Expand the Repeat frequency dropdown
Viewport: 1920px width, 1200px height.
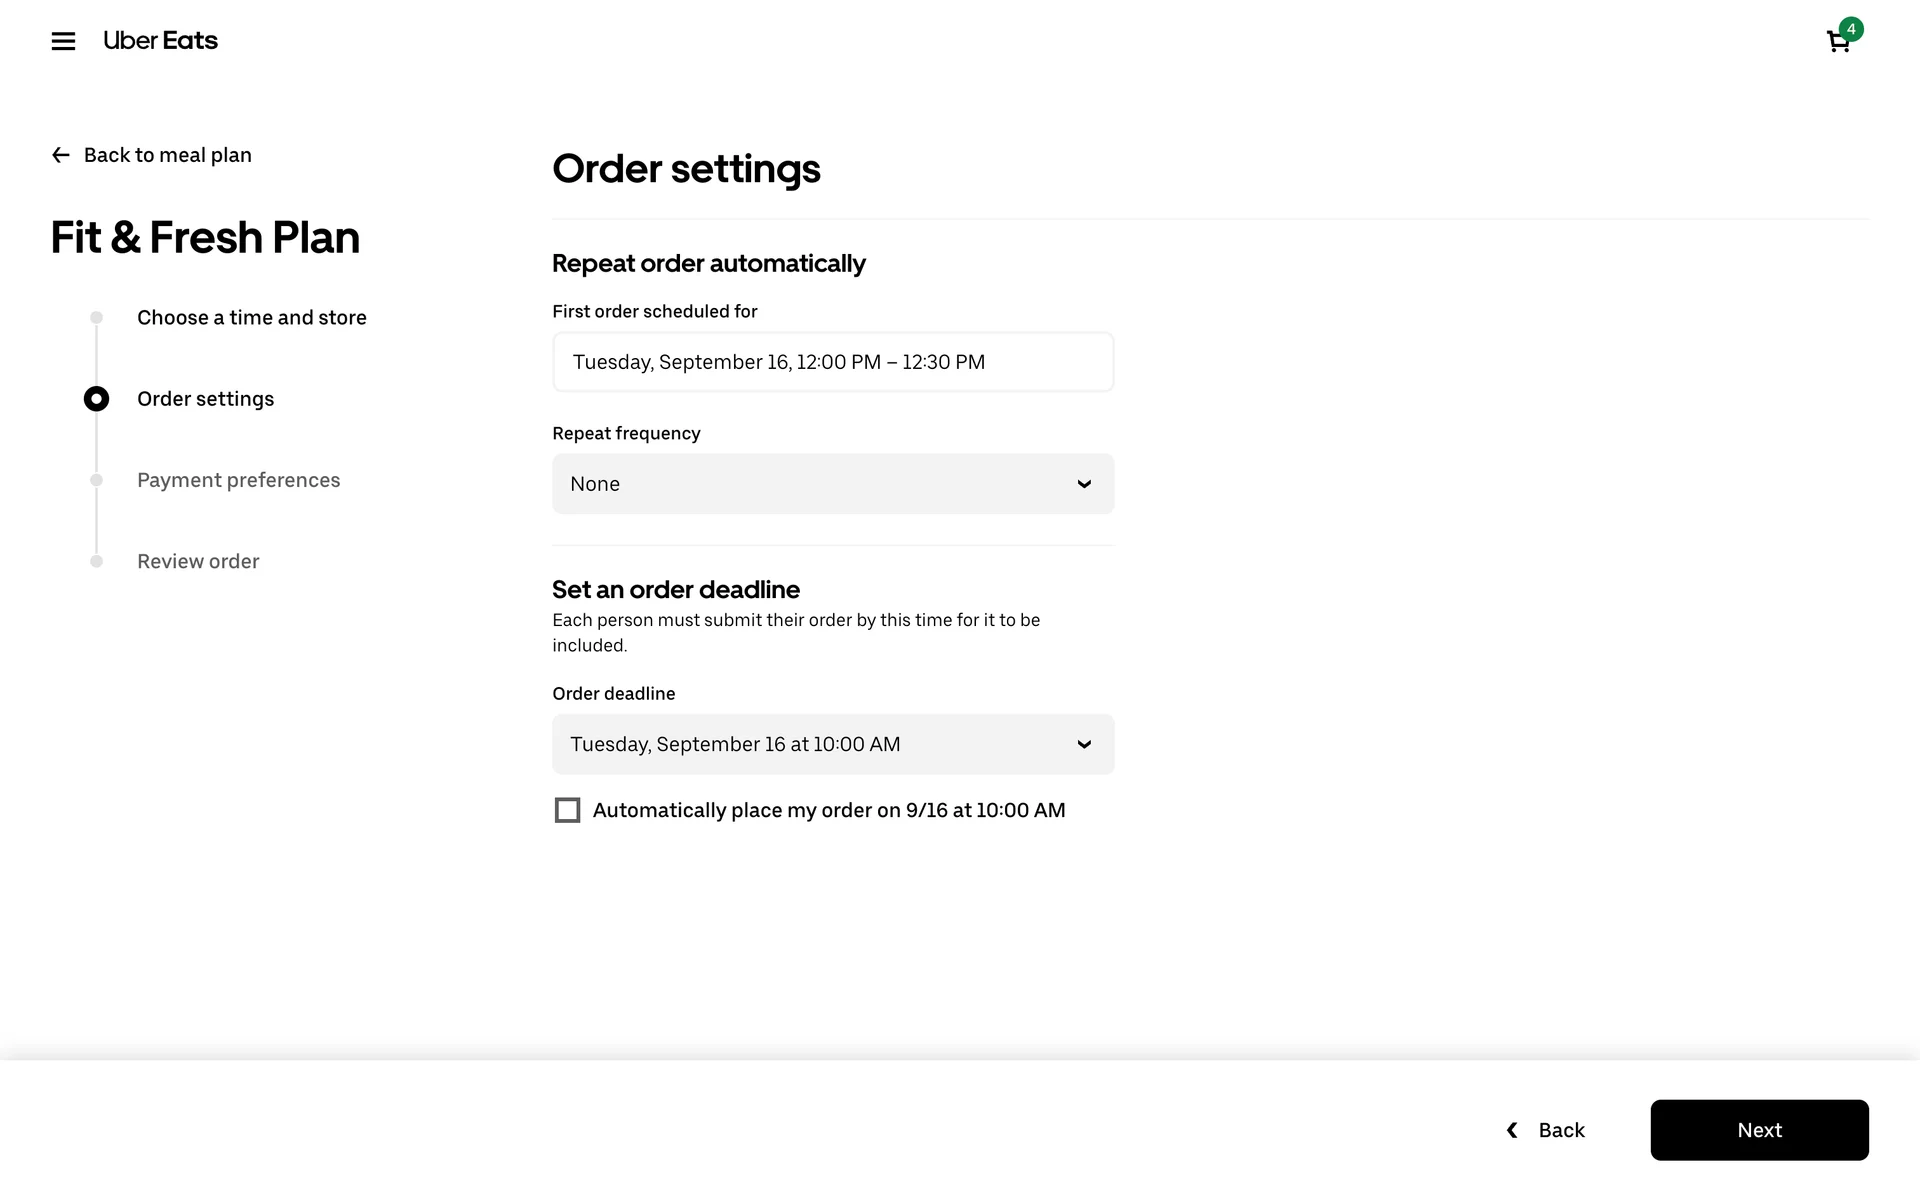[832, 484]
